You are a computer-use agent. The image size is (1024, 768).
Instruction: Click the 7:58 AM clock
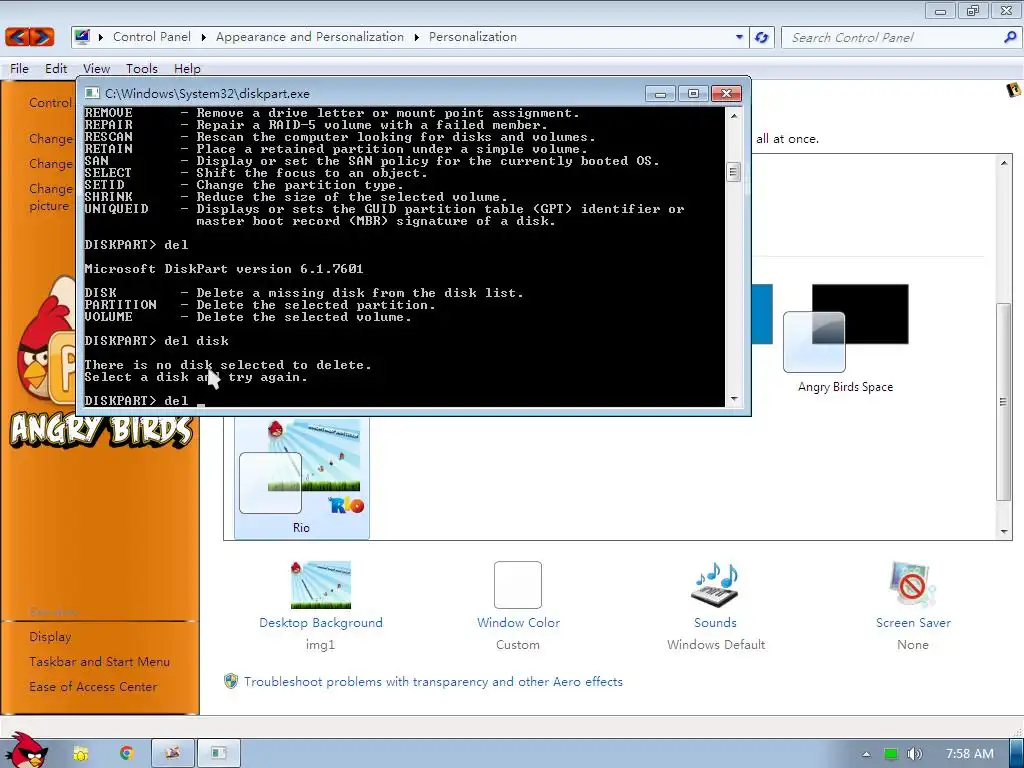[x=970, y=754]
